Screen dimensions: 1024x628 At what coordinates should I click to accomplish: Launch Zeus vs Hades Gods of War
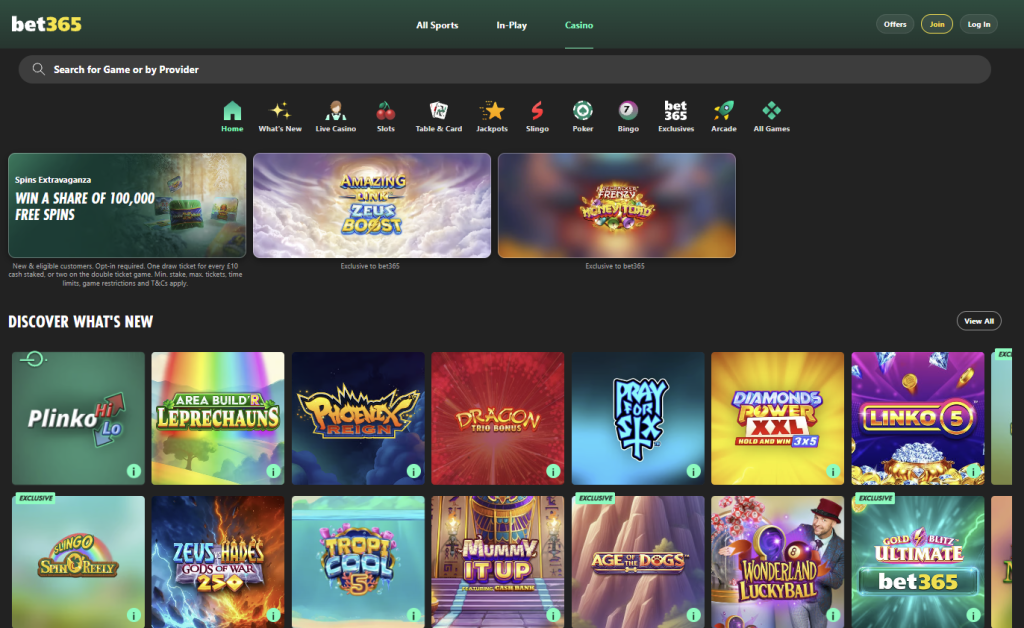(218, 562)
